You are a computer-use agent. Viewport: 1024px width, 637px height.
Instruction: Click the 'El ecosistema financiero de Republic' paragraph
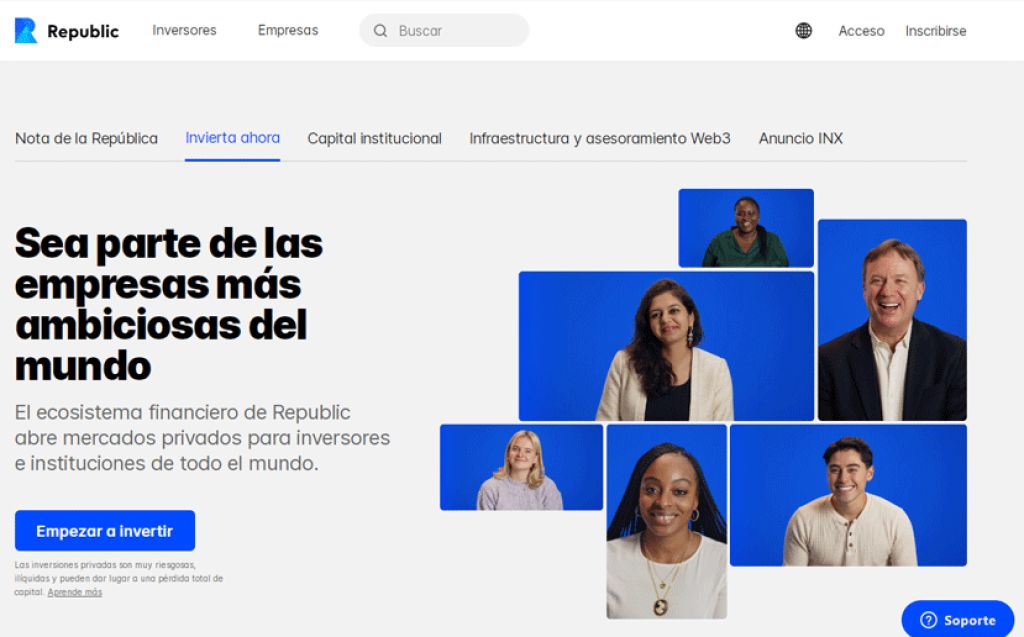point(202,438)
